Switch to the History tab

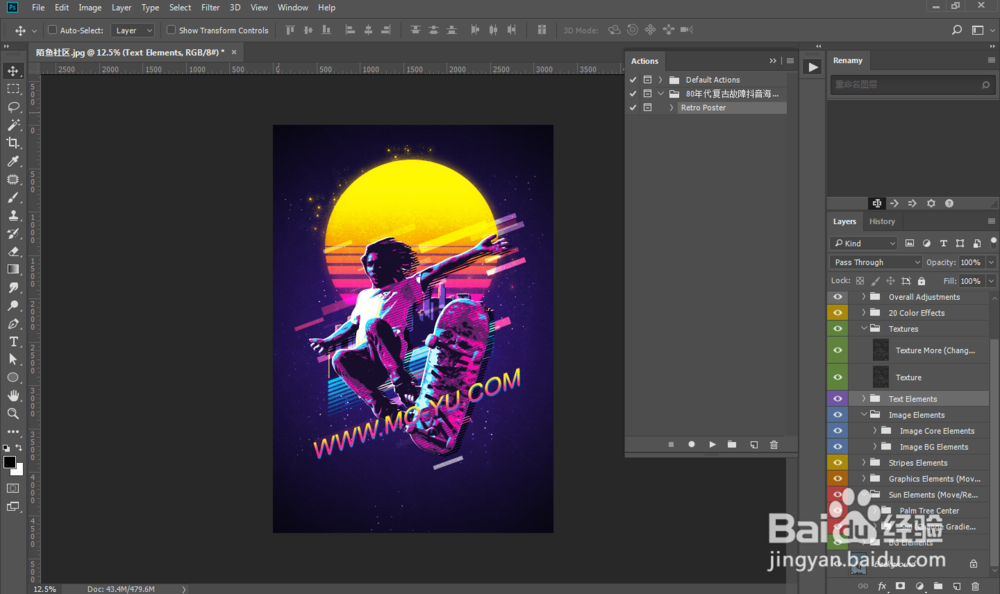[x=882, y=221]
